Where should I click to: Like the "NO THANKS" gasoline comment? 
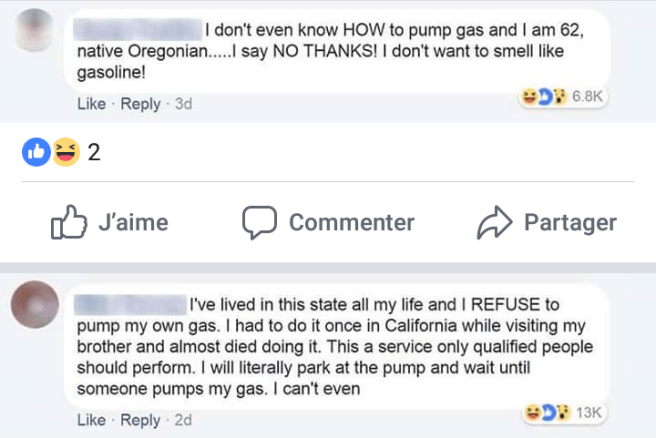90,104
